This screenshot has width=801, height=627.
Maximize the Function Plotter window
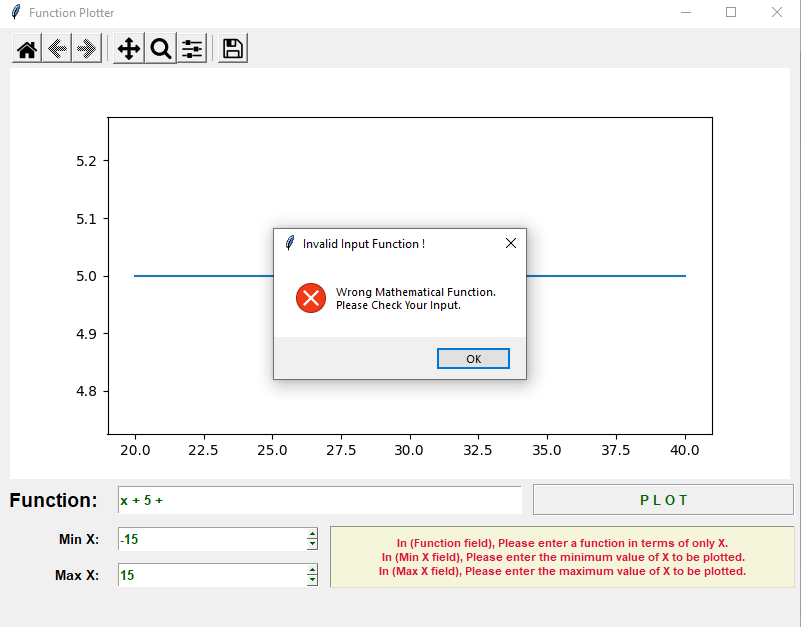(x=731, y=12)
